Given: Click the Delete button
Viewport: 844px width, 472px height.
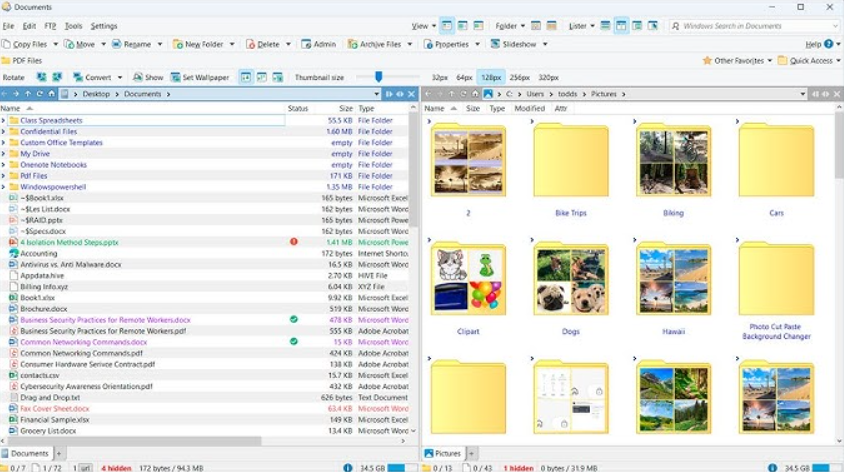Looking at the screenshot, I should click(x=263, y=44).
